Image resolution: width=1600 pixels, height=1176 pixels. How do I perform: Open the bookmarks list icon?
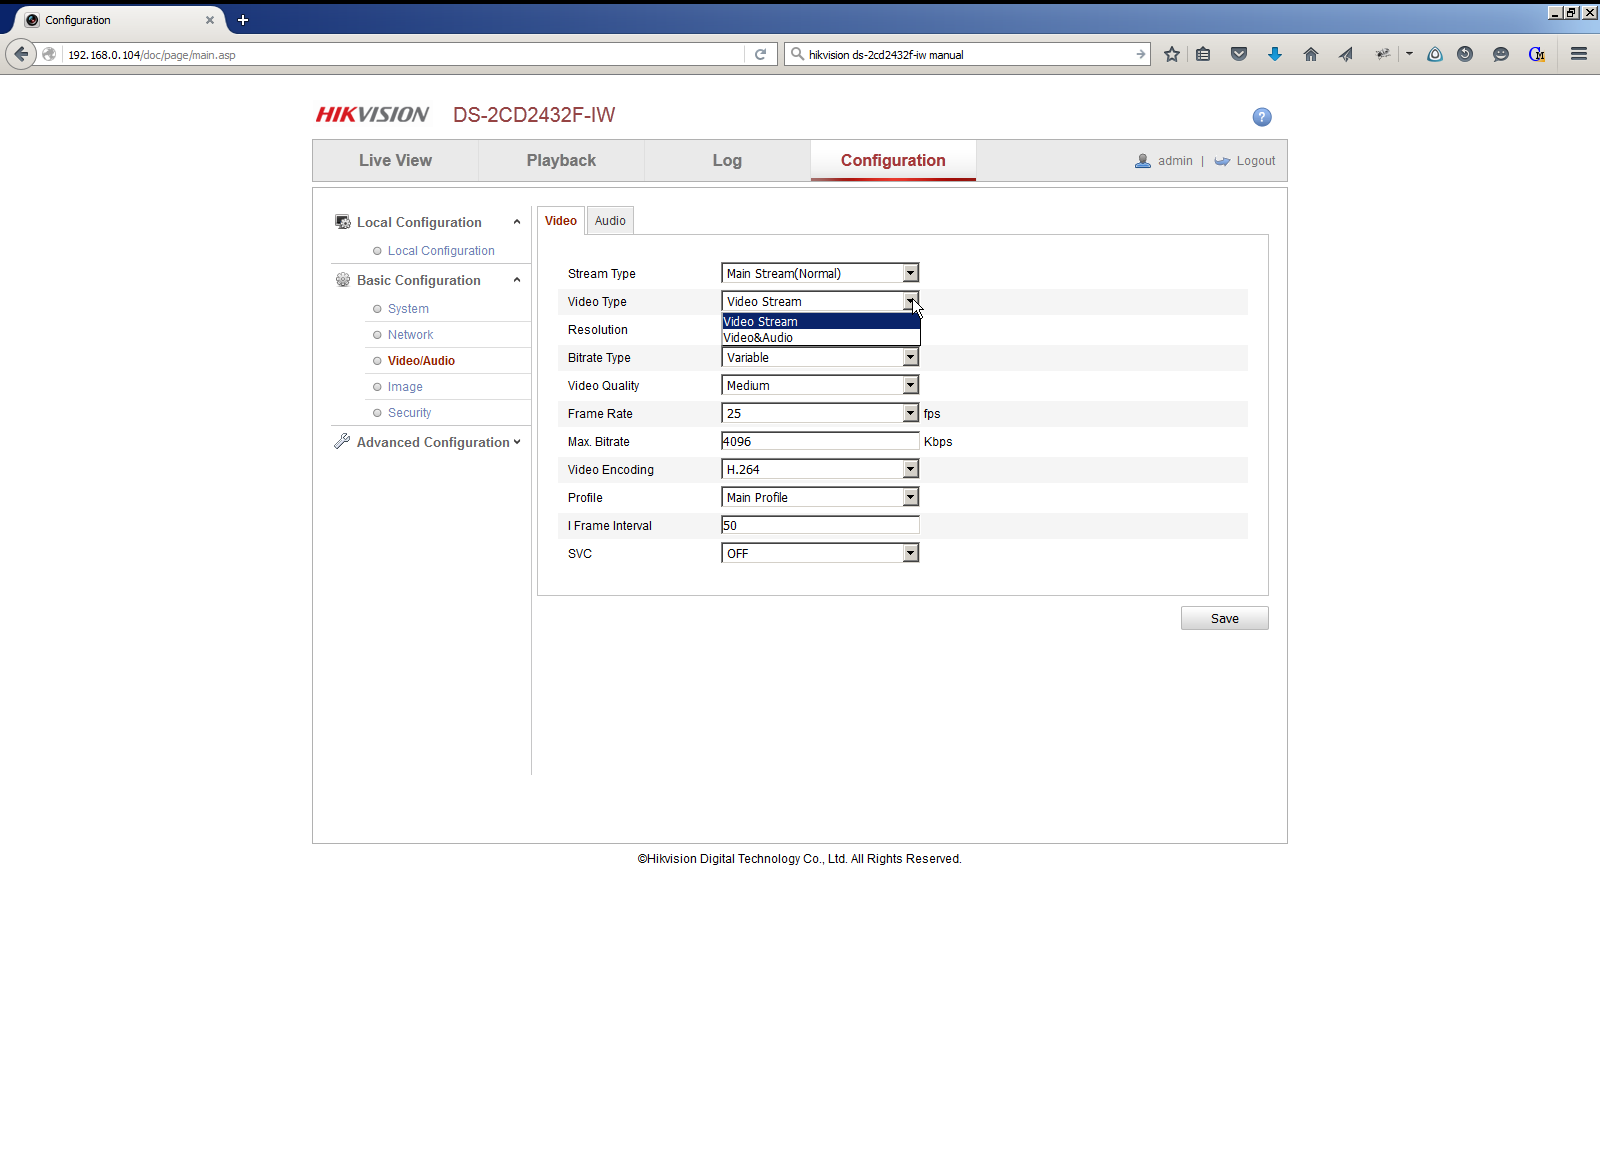[1203, 54]
